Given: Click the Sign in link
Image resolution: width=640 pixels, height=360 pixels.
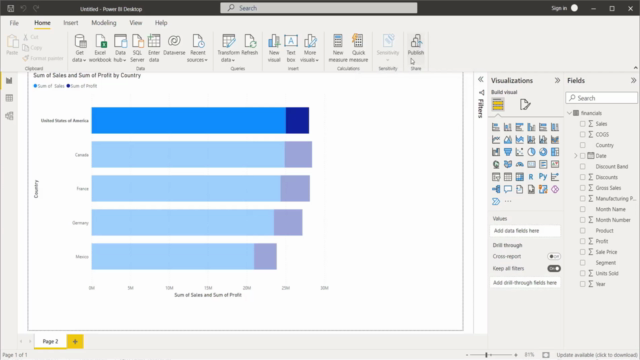Looking at the screenshot, I should coord(559,8).
